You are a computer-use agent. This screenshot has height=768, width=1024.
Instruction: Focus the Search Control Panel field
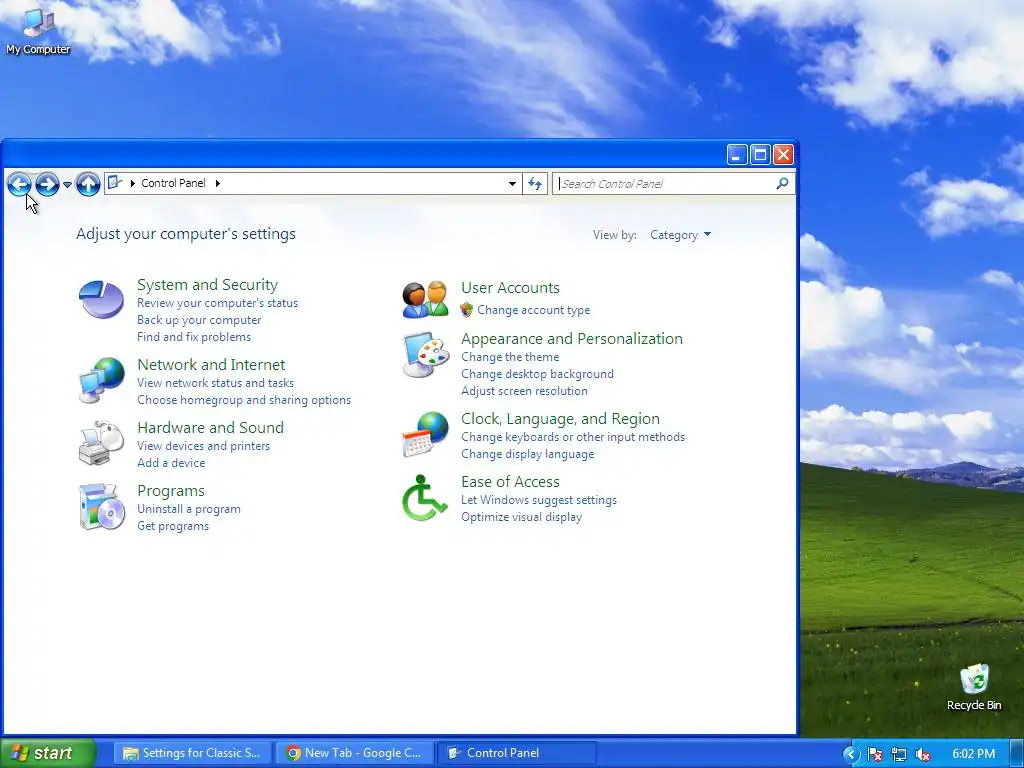tap(673, 184)
